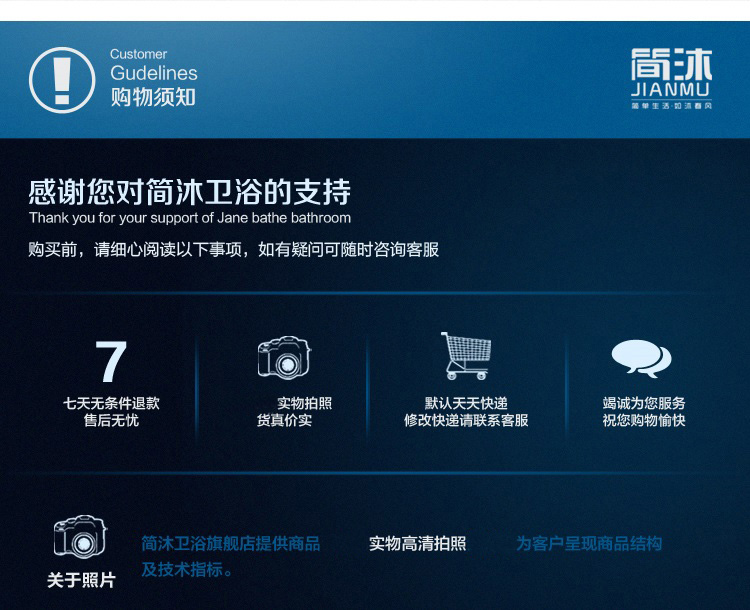Image resolution: width=750 pixels, height=610 pixels.
Task: Click the 简沐卫浴旗舰店提供商品 blue text
Action: (231, 543)
